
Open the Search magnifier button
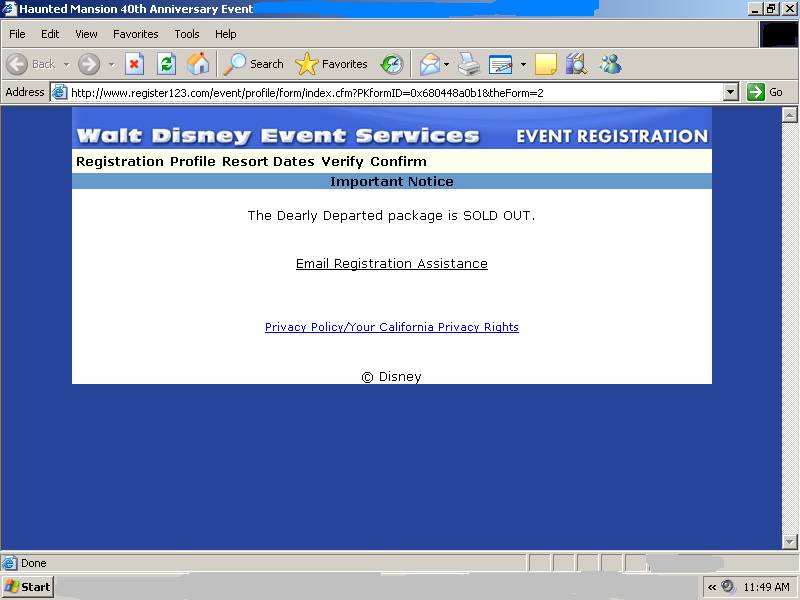click(254, 64)
